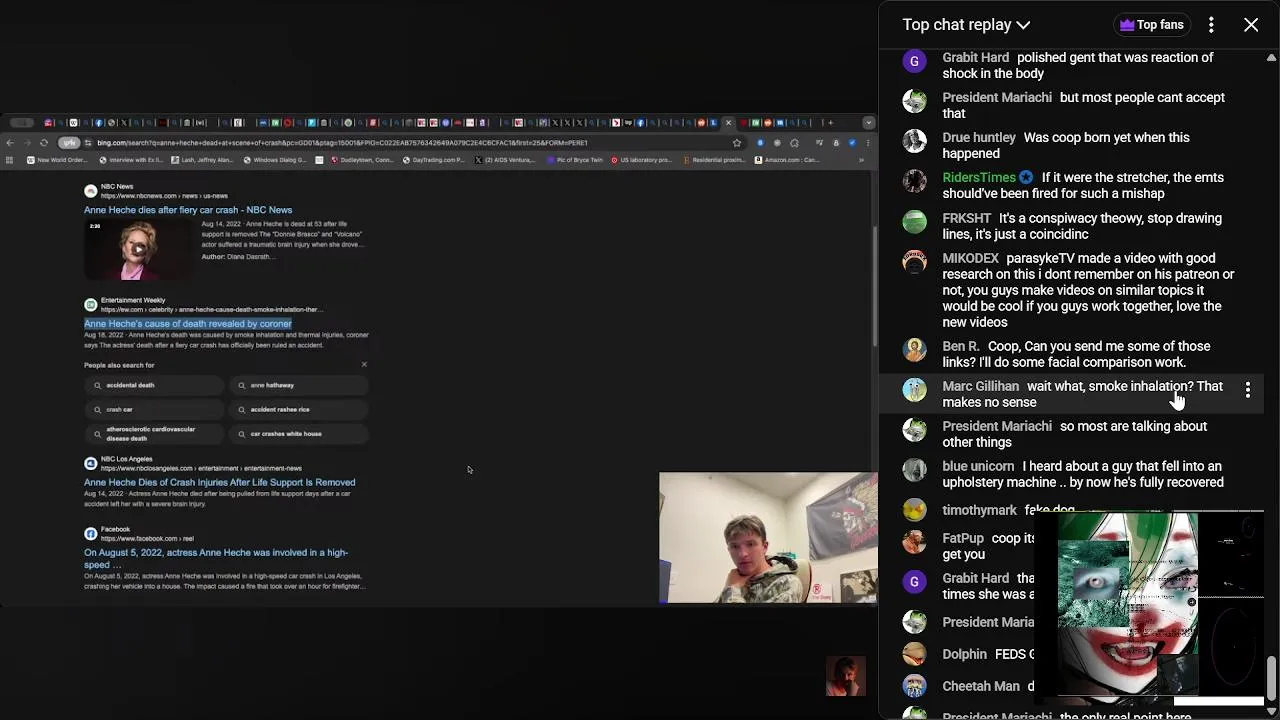Click the streamer webcam overlay
The image size is (1280, 720).
click(768, 538)
